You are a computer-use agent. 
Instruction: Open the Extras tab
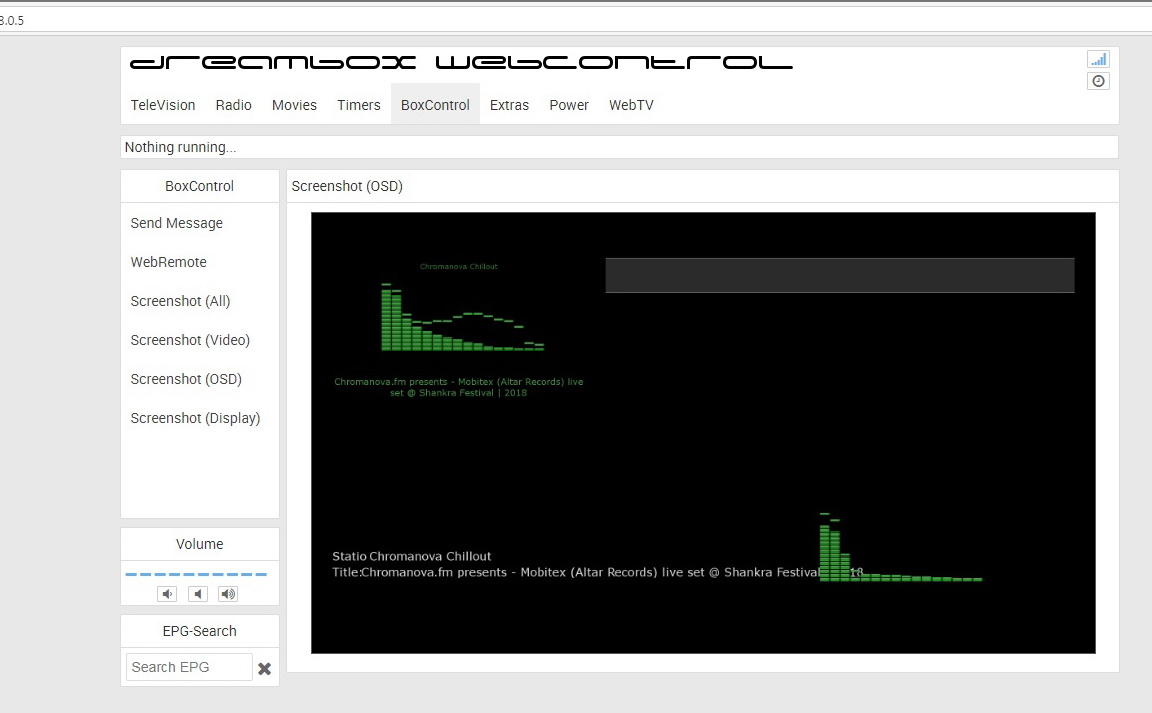(509, 105)
